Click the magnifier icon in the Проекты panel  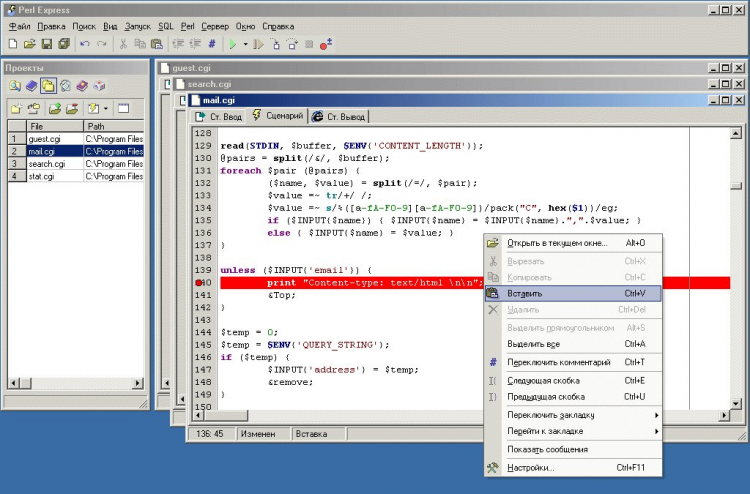[x=15, y=86]
